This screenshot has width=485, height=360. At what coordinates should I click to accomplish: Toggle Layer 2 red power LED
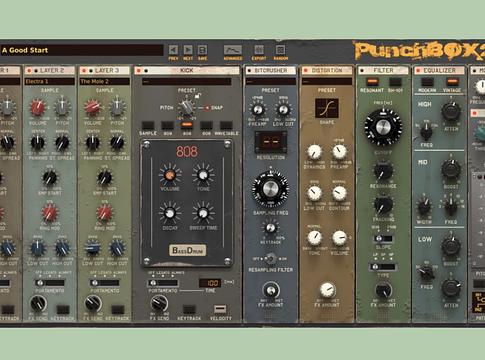click(29, 71)
